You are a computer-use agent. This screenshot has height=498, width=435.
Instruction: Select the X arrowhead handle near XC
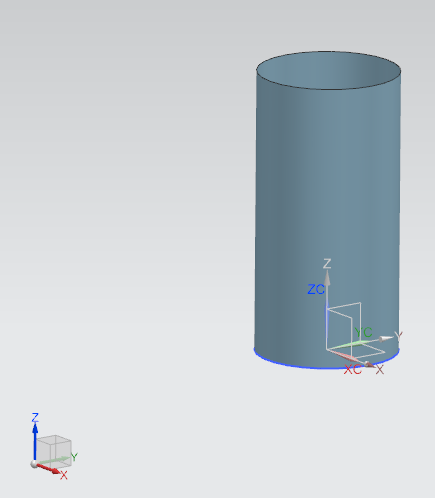[369, 364]
